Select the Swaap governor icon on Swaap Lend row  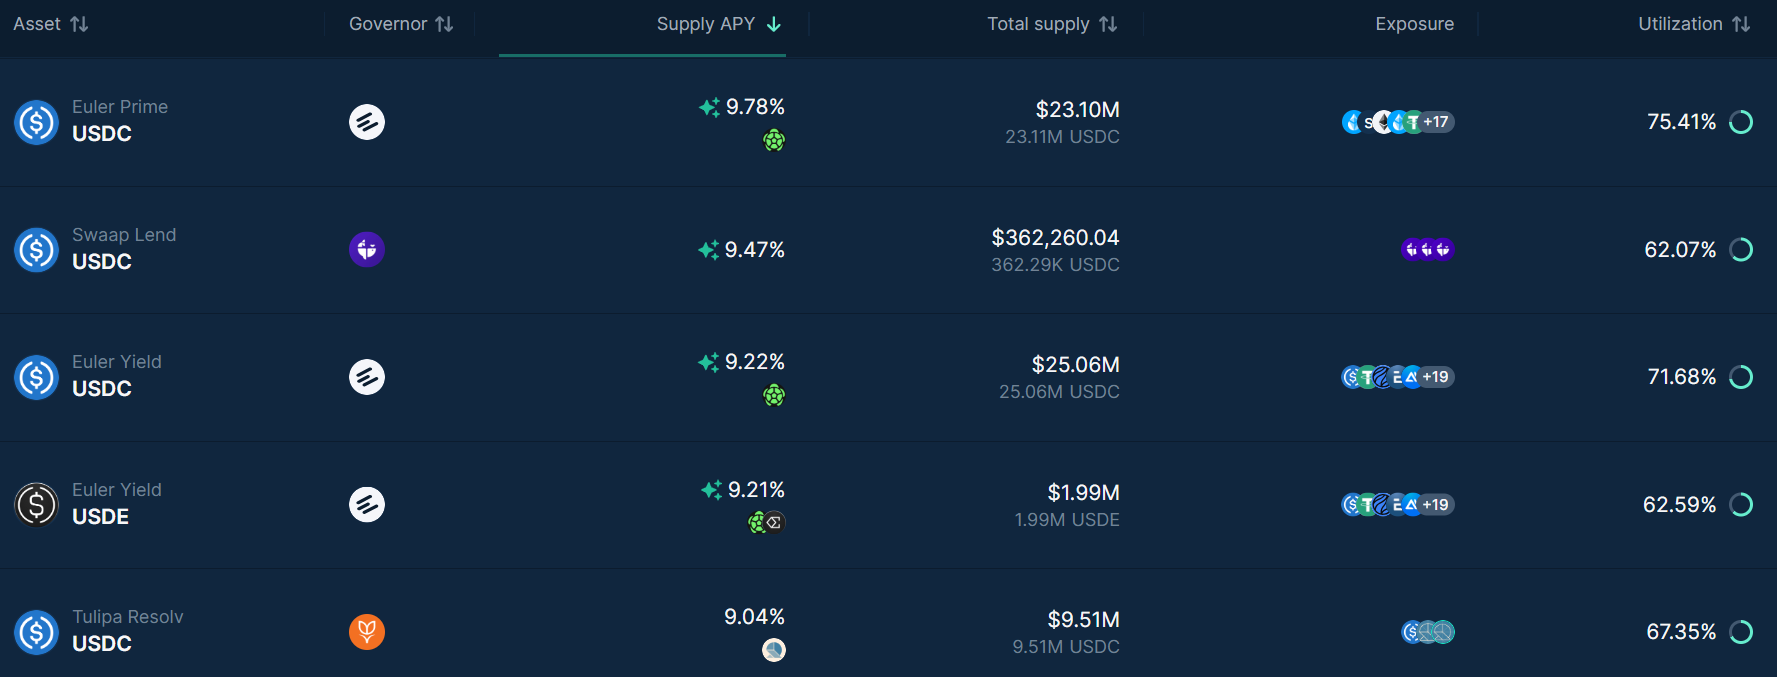[366, 249]
